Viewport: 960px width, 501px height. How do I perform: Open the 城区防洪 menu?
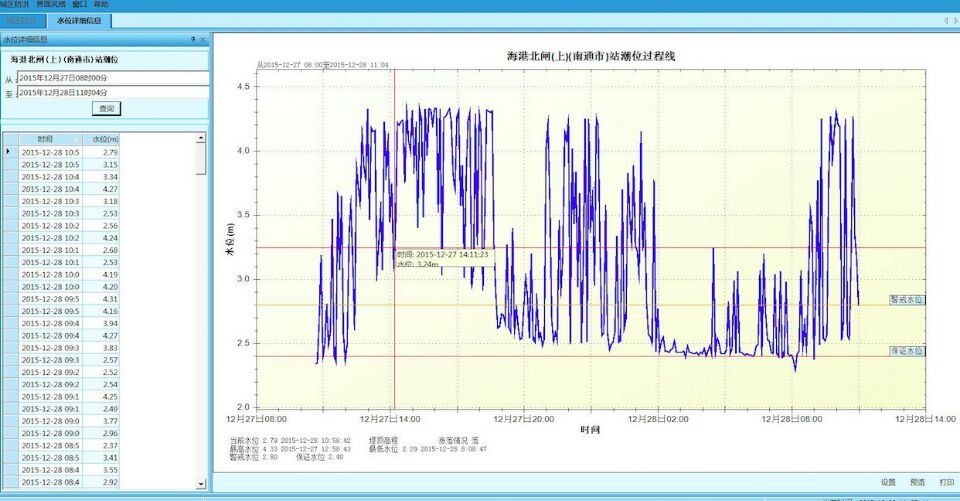tap(13, 4)
